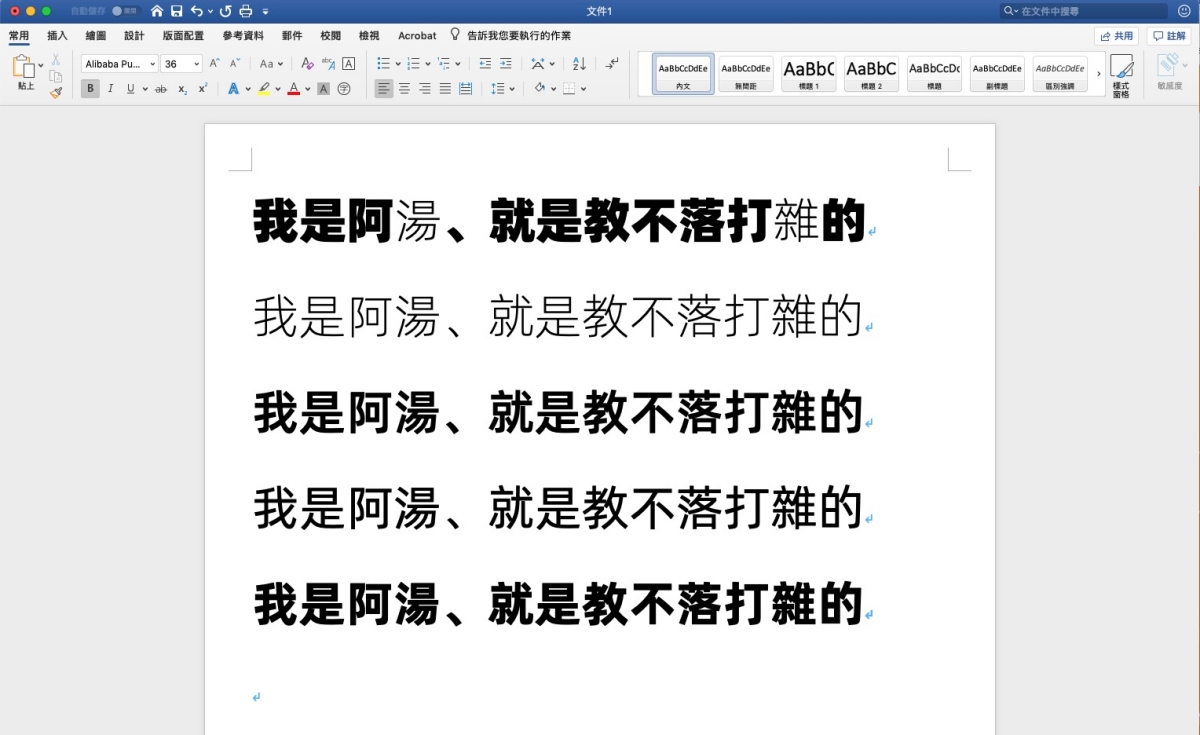Screen dimensions: 1200x735
Task: Toggle Bold formatting
Action: (90, 88)
